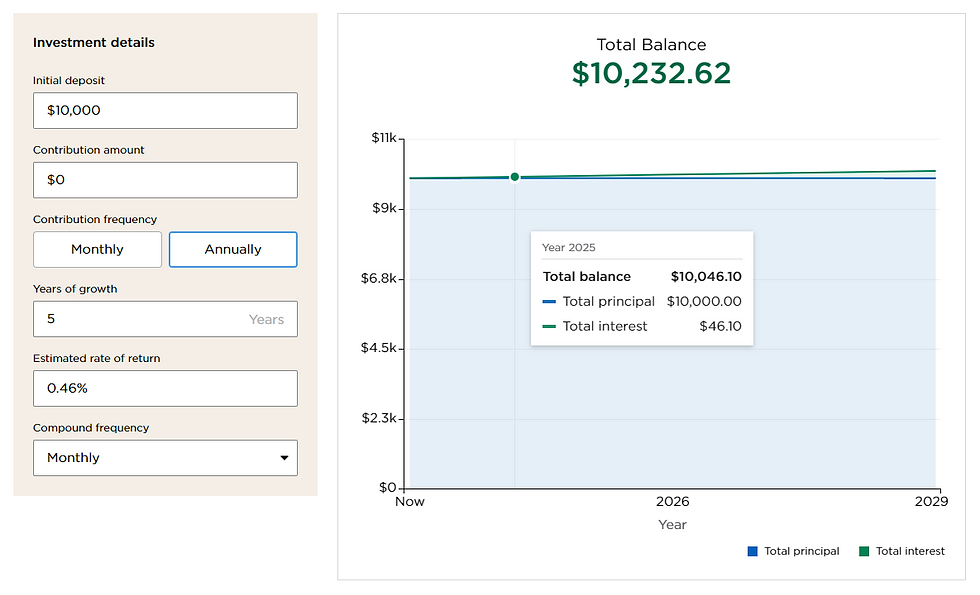This screenshot has width=980, height=595.
Task: Click the Total interest legend swatch
Action: [864, 551]
